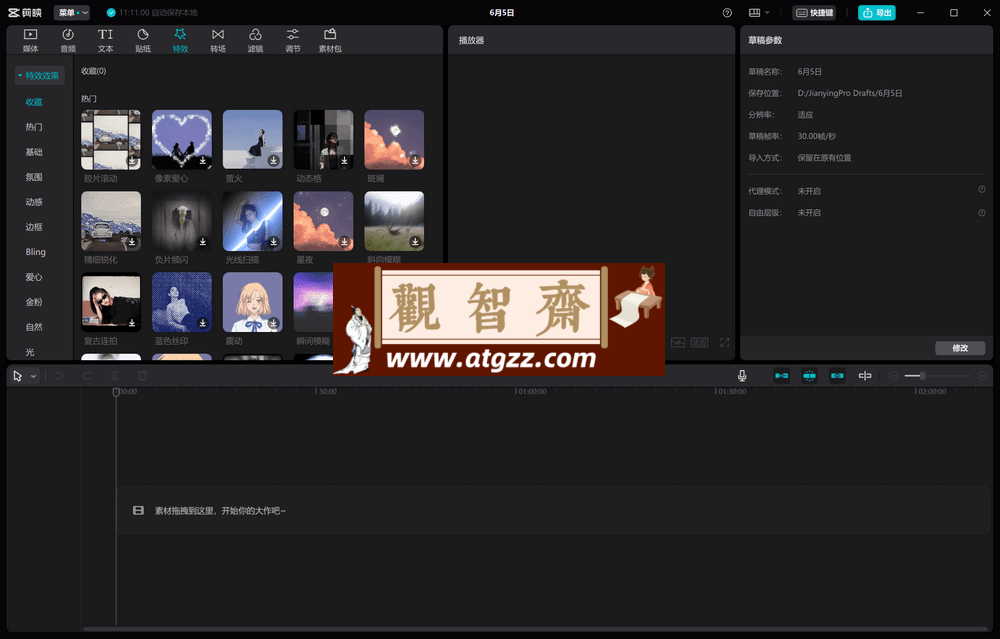Toggle main track magnet
Image resolution: width=1000 pixels, height=639 pixels.
point(781,376)
